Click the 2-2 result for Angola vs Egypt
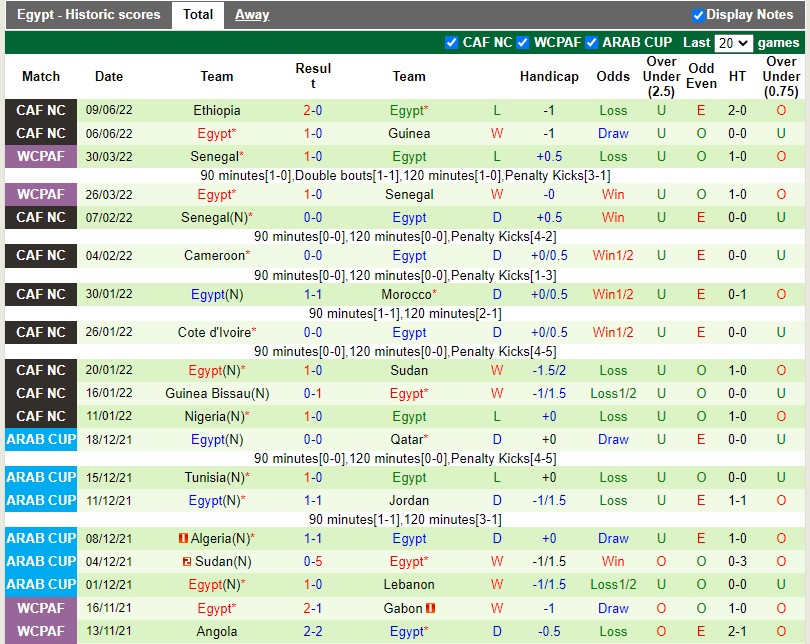 [x=313, y=632]
